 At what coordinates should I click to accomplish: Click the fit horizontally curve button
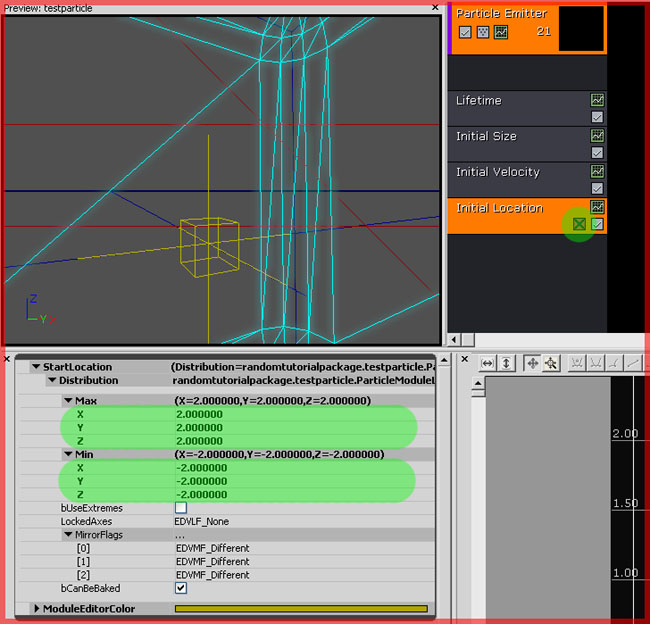coord(488,363)
